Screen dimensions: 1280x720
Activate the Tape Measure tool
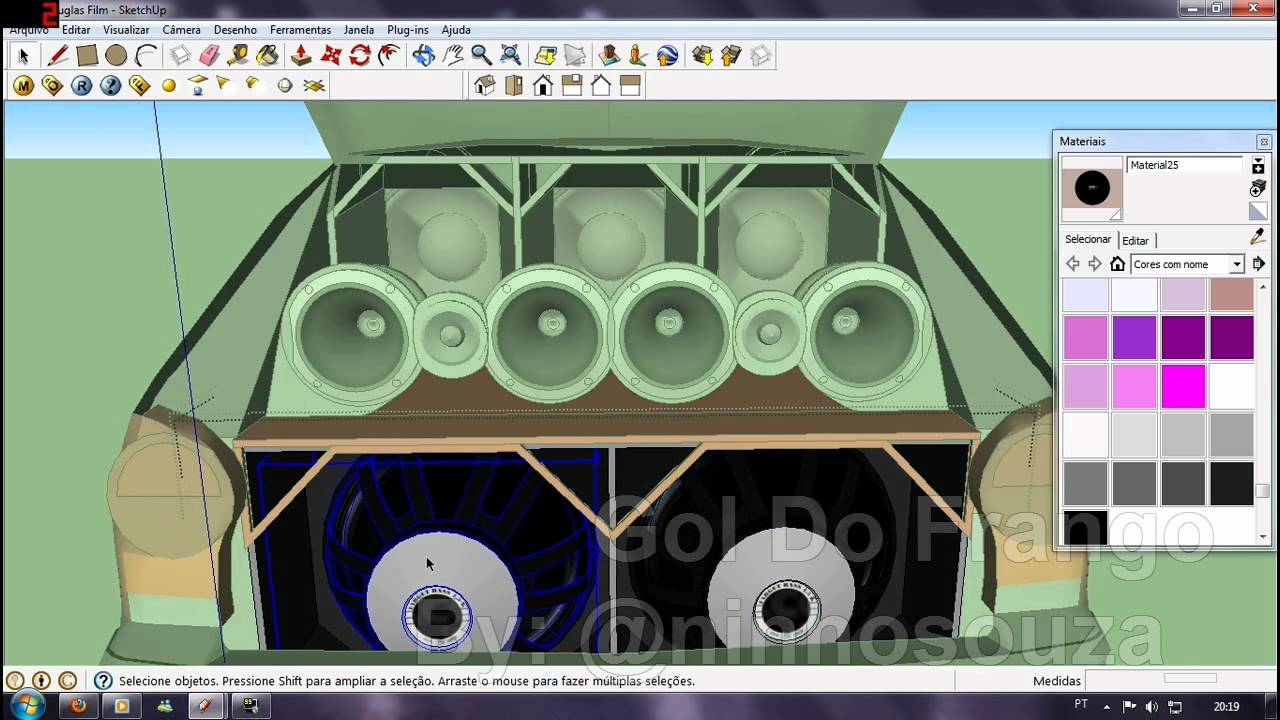[x=238, y=56]
